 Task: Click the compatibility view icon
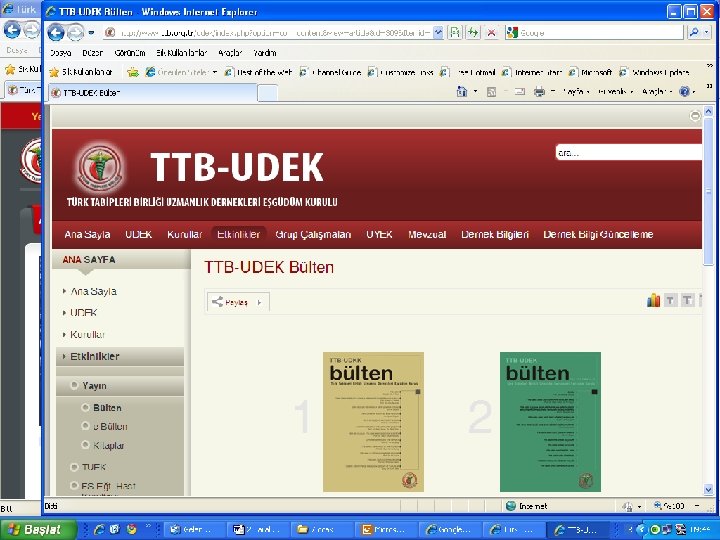[x=454, y=33]
